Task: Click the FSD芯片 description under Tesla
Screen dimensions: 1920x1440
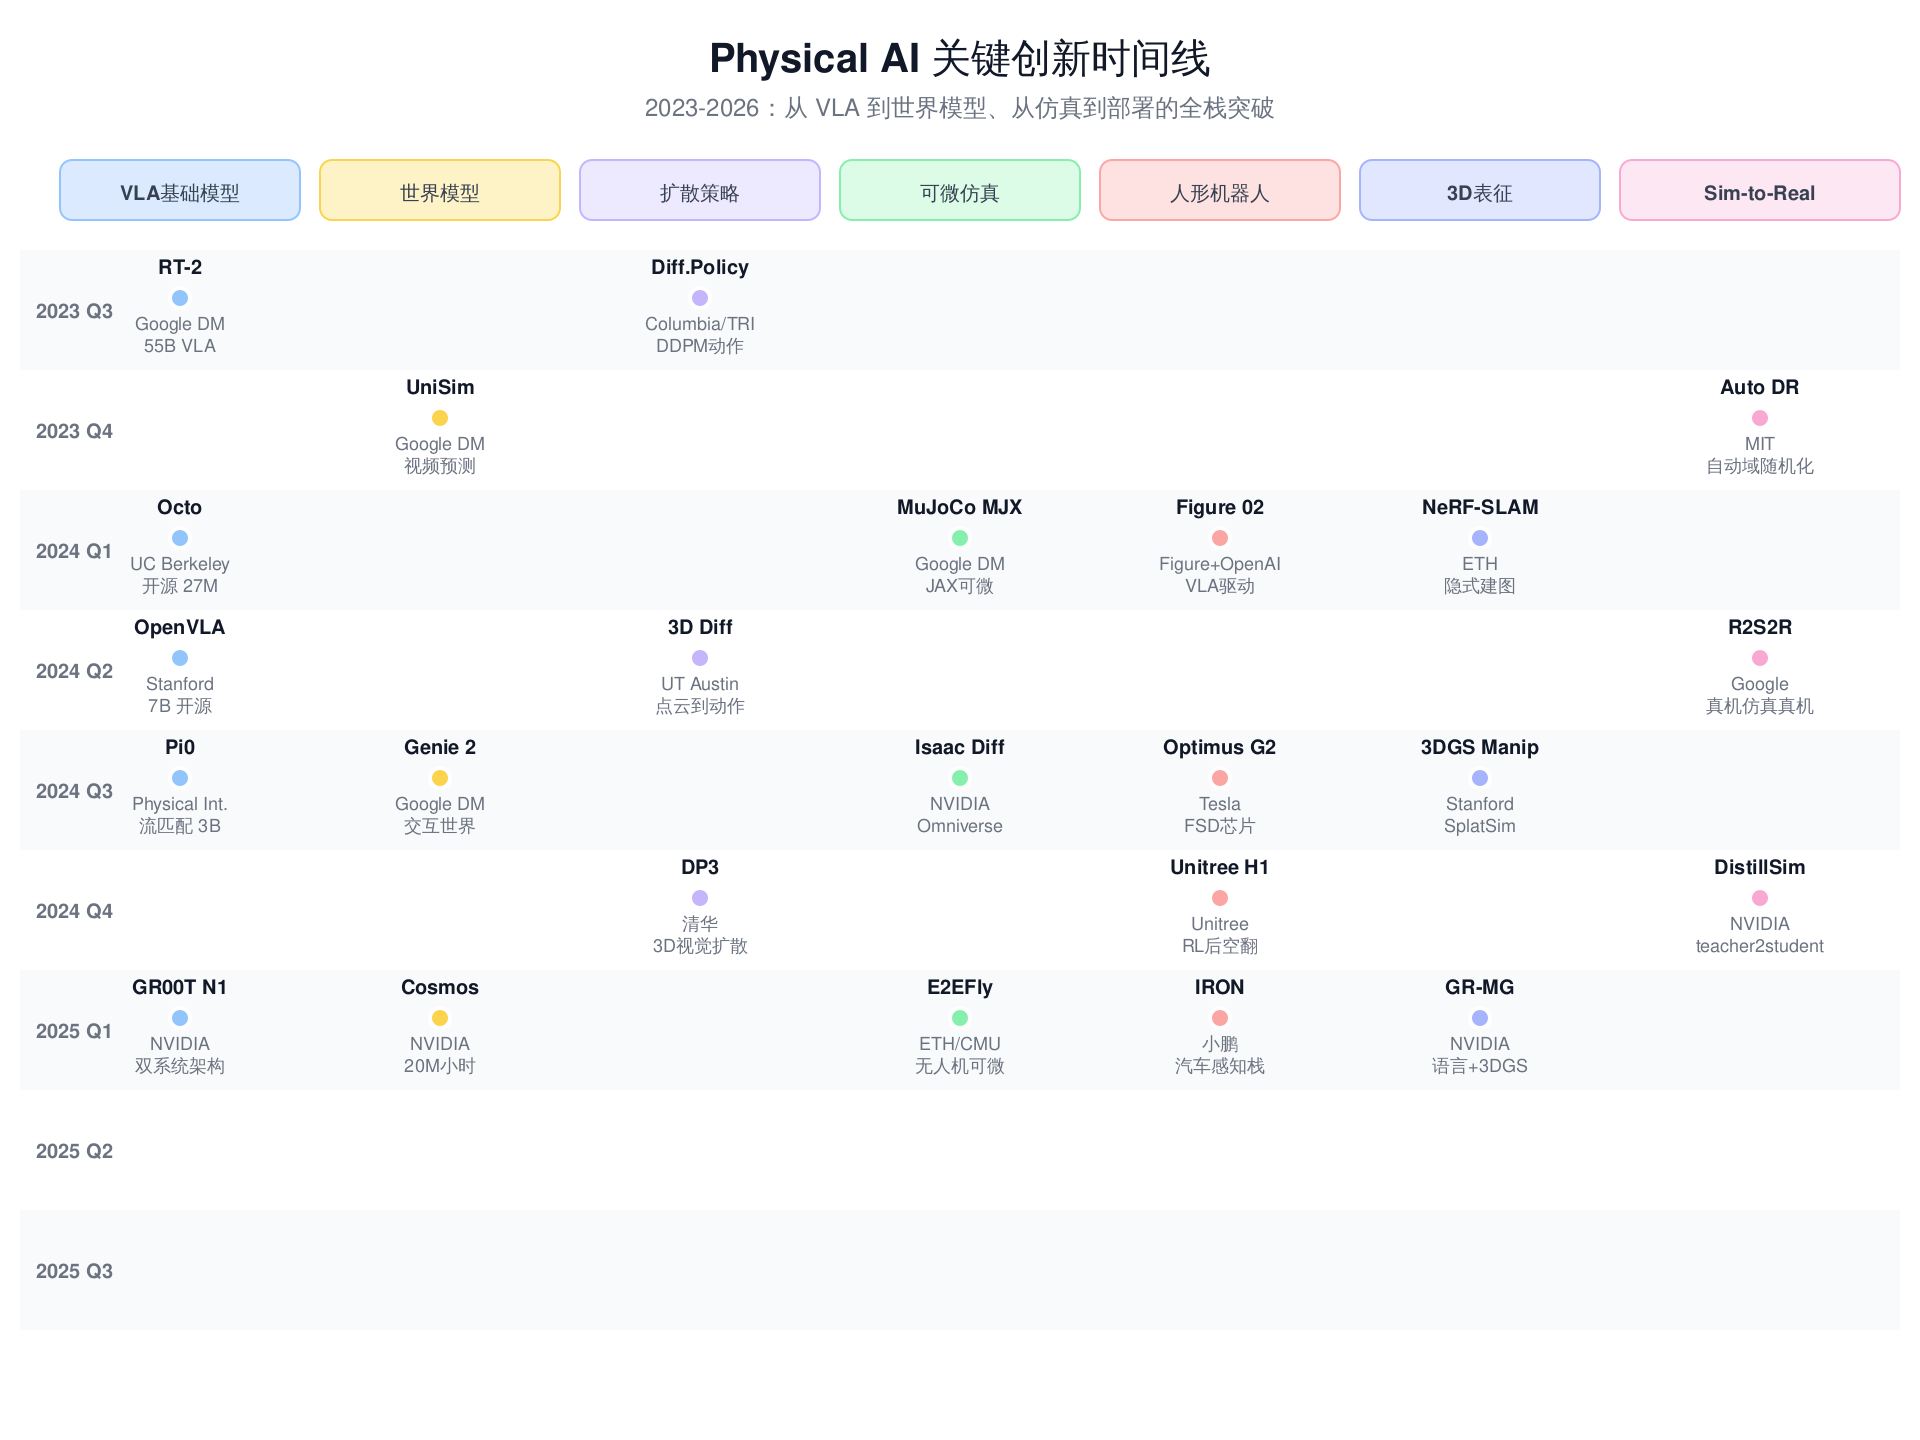Action: pyautogui.click(x=1220, y=826)
